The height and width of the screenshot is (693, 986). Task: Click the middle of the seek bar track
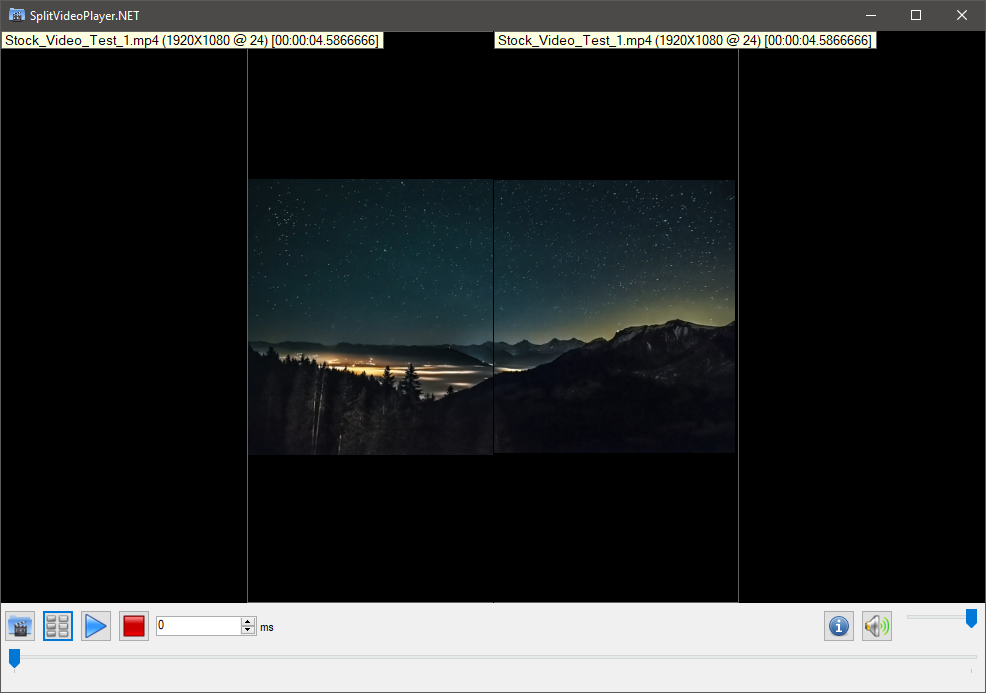click(x=493, y=657)
